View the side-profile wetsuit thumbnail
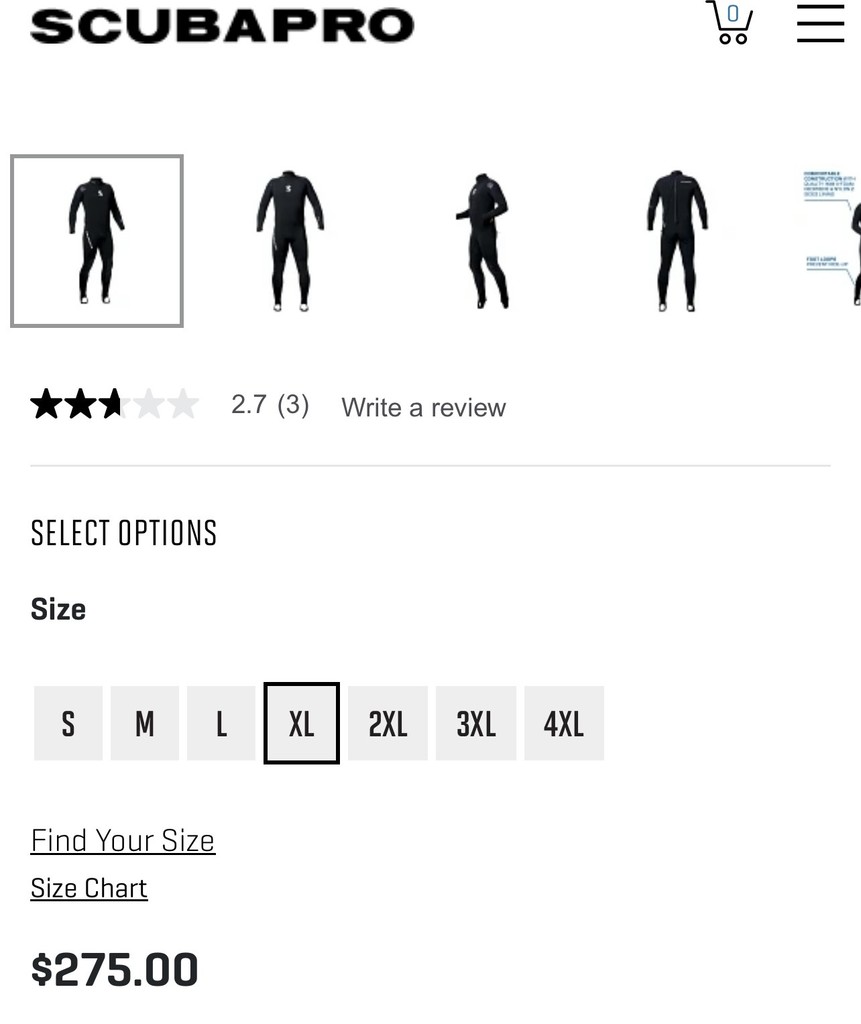 483,241
